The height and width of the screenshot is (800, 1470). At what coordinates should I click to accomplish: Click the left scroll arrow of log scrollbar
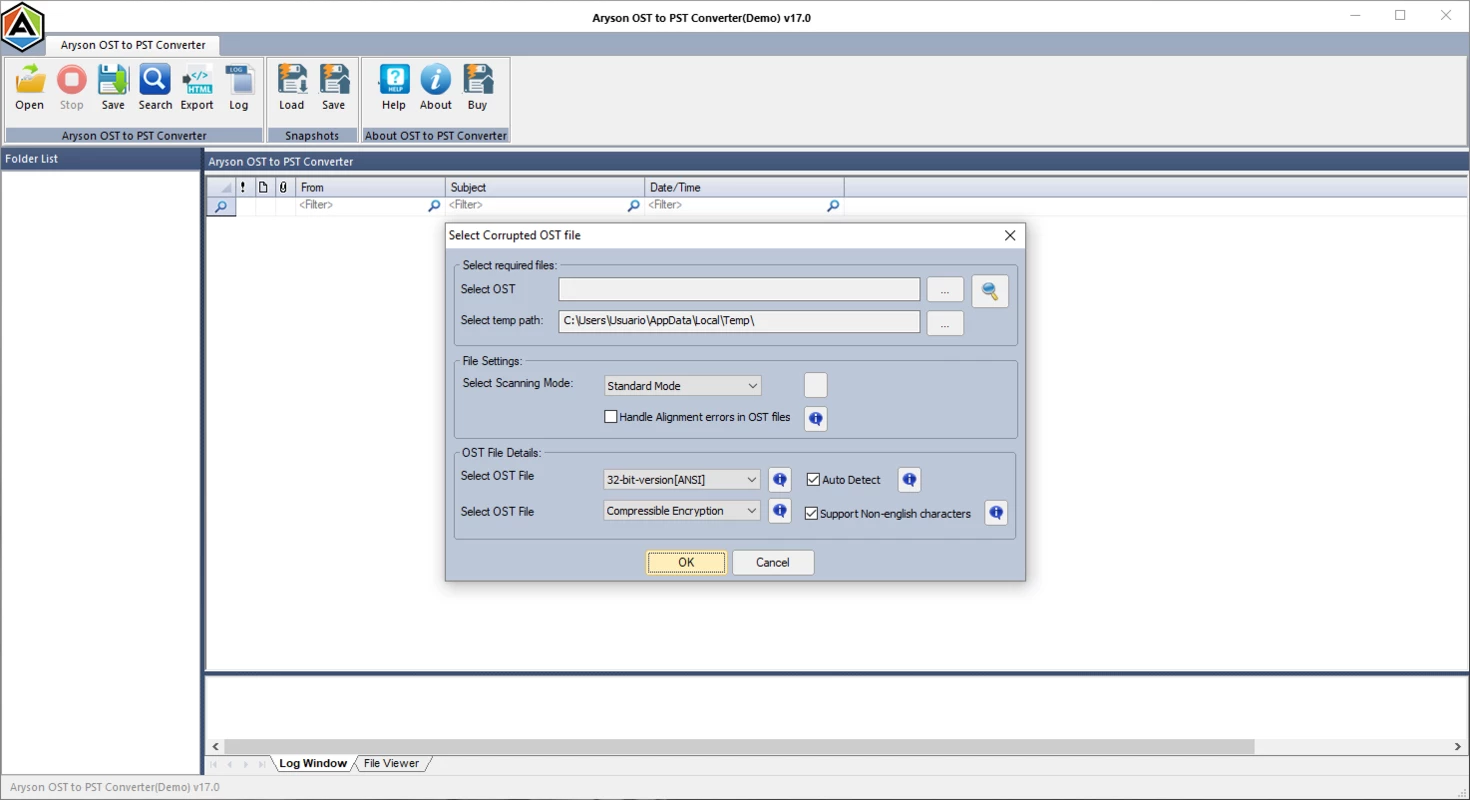[216, 747]
